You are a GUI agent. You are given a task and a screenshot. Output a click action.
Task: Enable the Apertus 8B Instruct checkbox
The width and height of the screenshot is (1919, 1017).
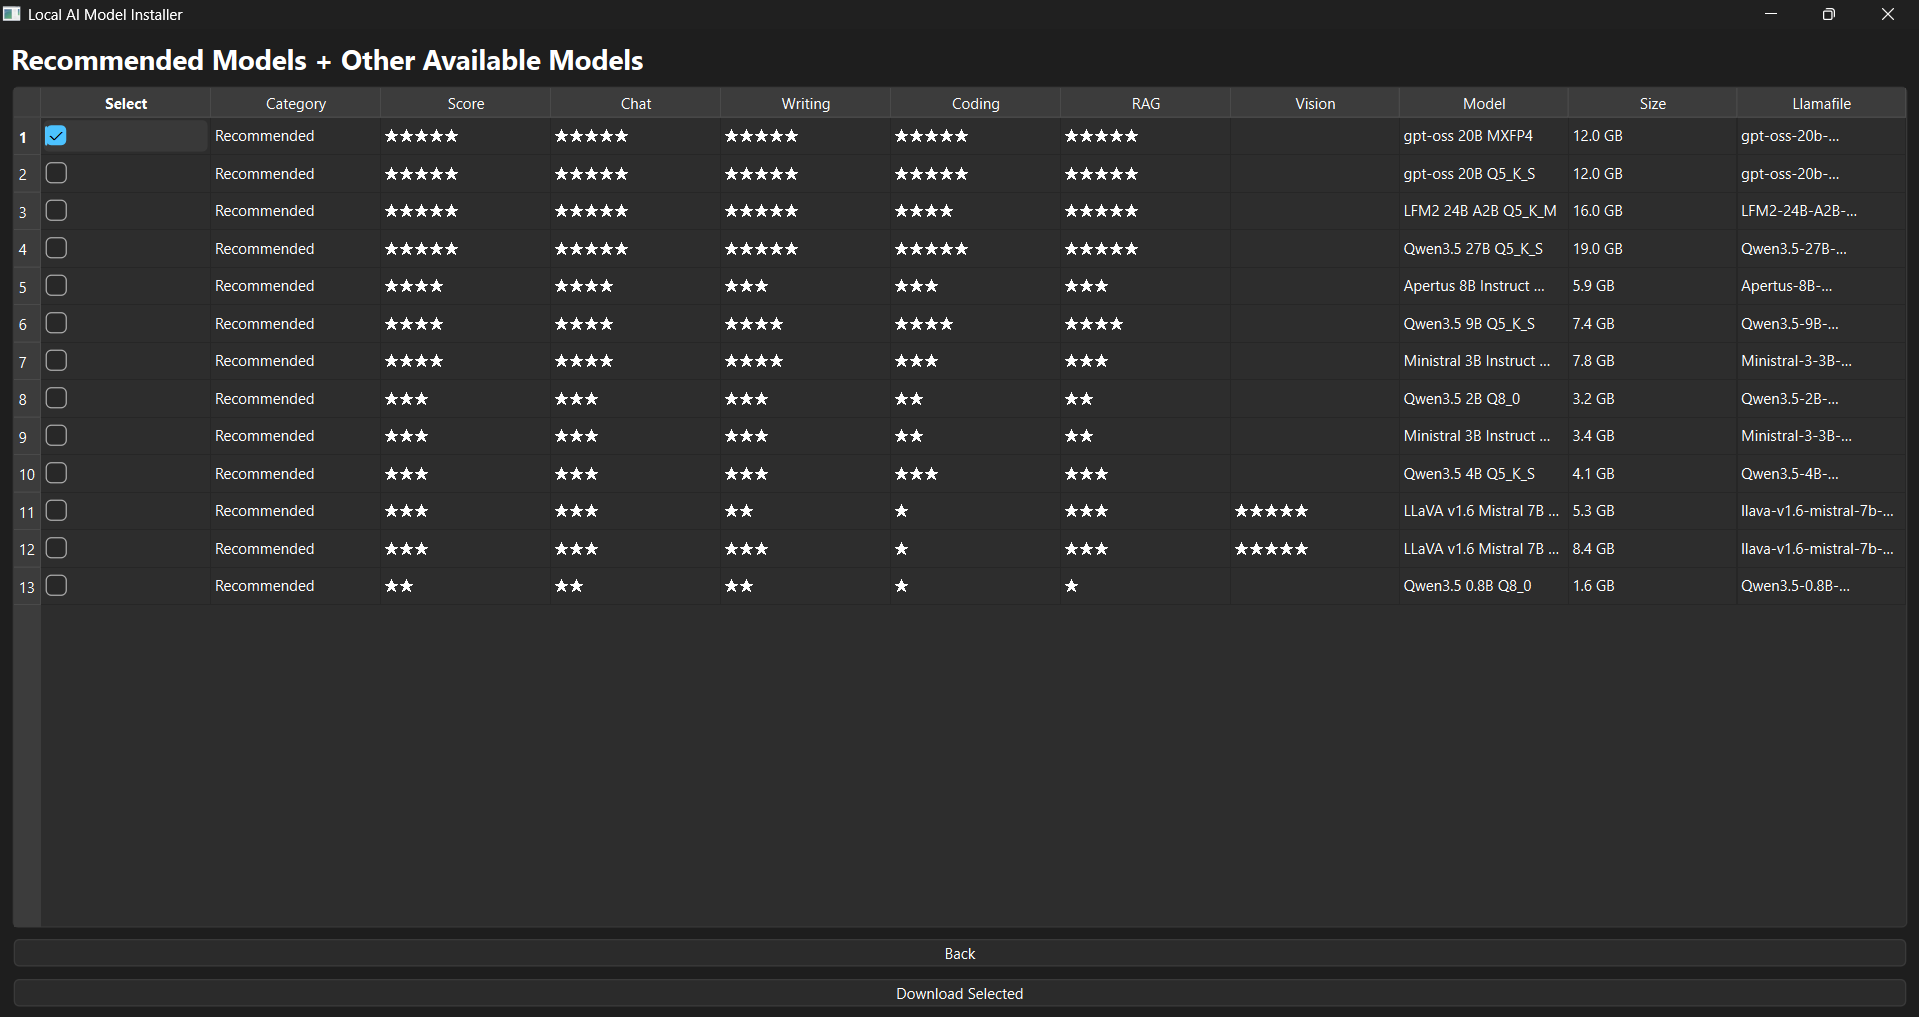coord(56,286)
